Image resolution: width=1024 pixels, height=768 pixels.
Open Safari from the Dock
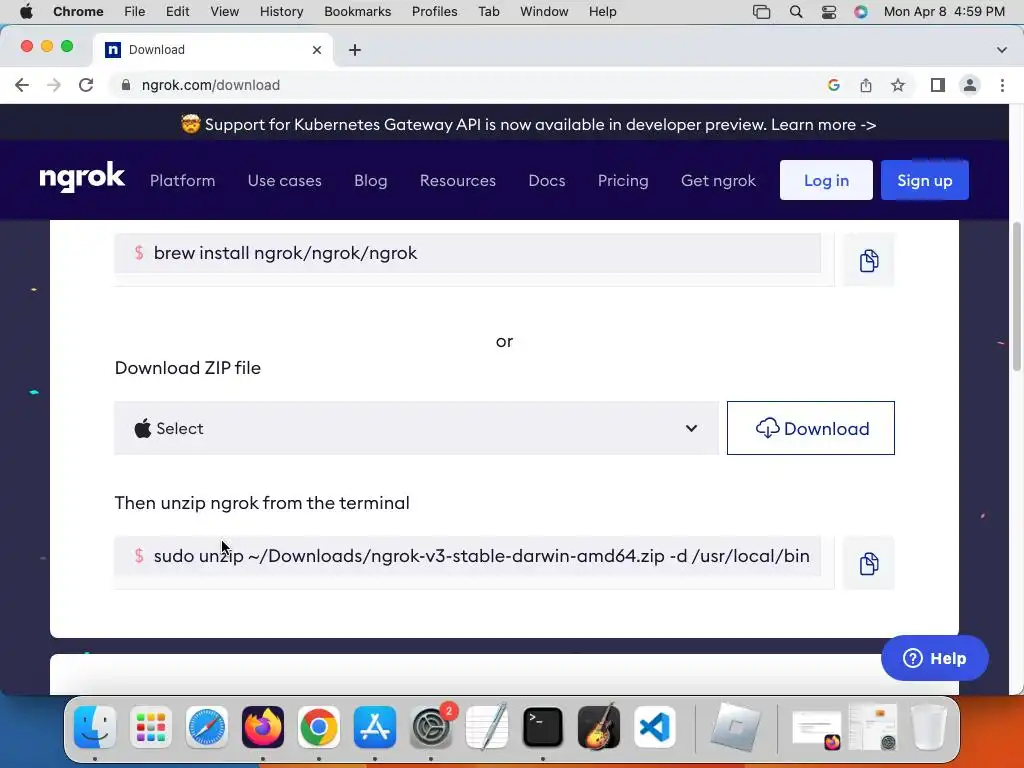[207, 726]
